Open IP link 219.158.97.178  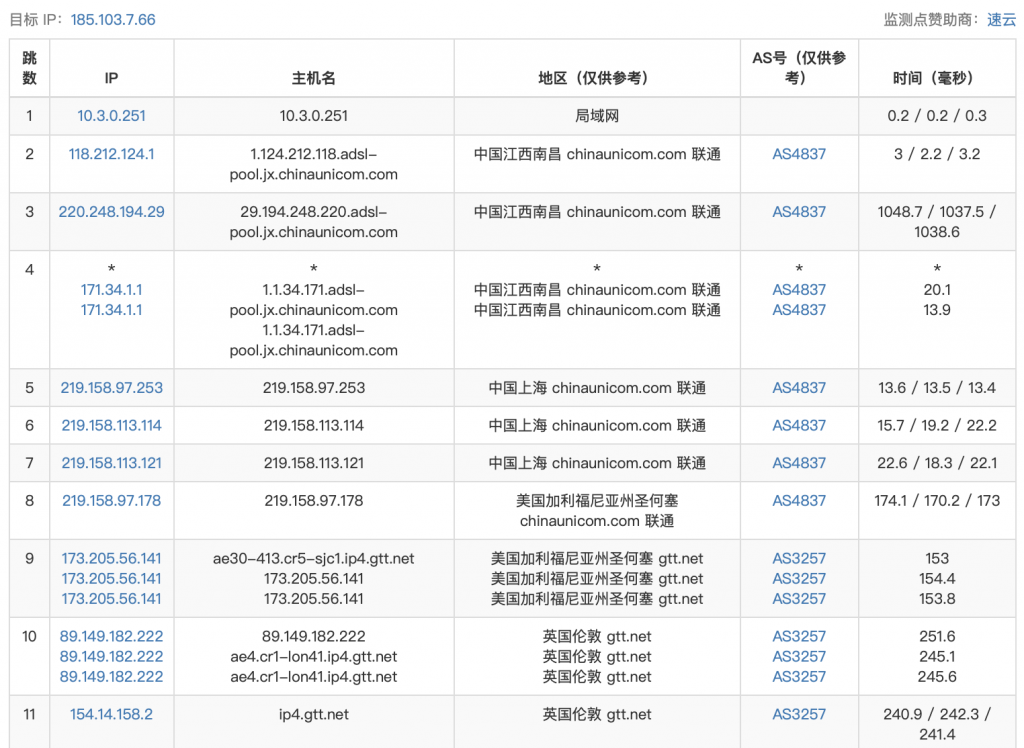click(112, 500)
